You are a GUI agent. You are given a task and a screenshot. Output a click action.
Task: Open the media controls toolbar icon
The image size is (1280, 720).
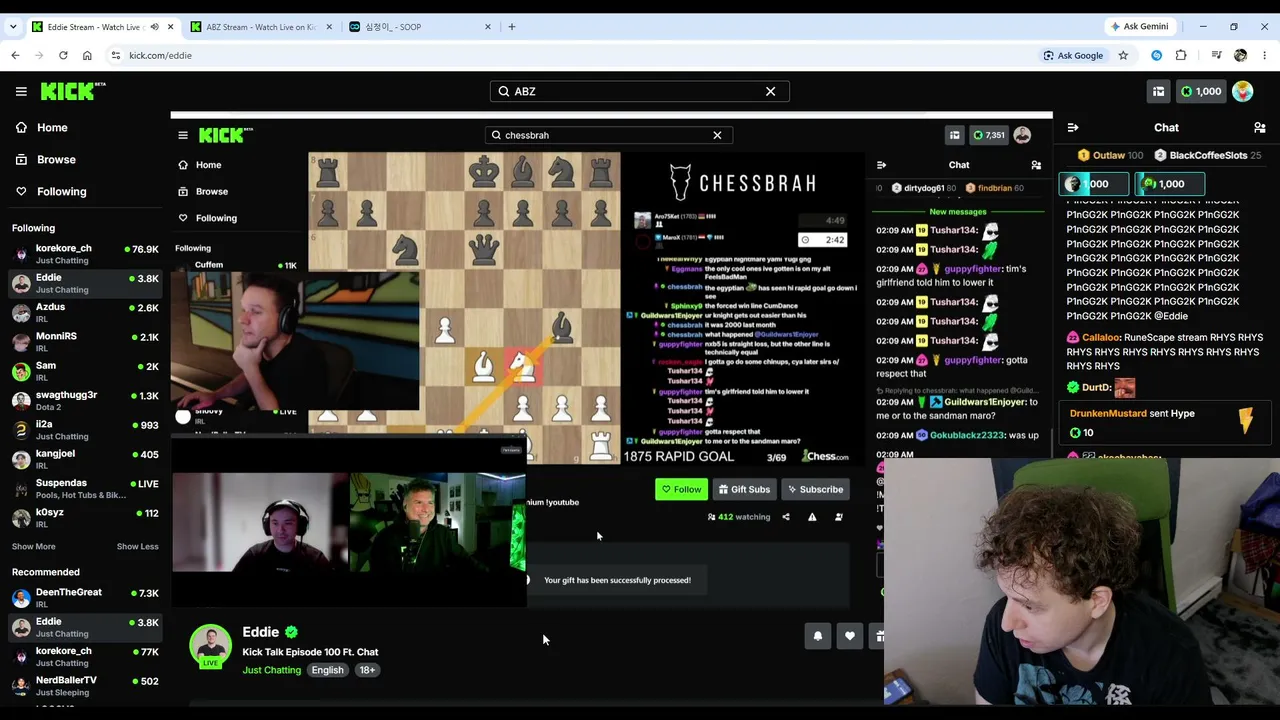[1216, 56]
